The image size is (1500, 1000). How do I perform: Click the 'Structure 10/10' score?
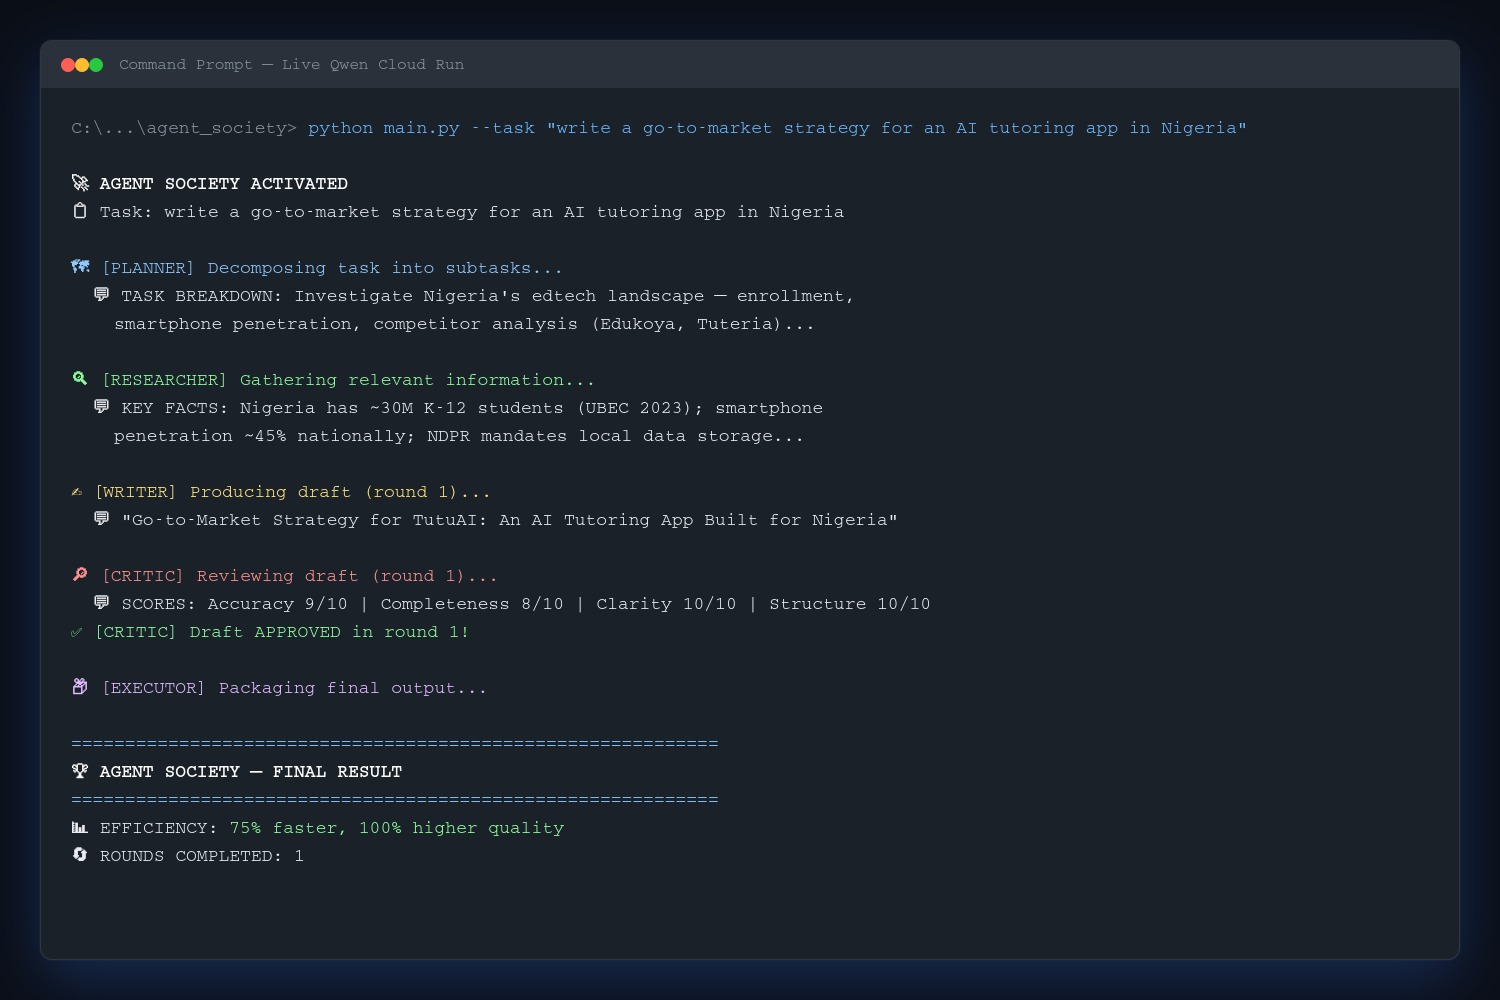[x=850, y=604]
